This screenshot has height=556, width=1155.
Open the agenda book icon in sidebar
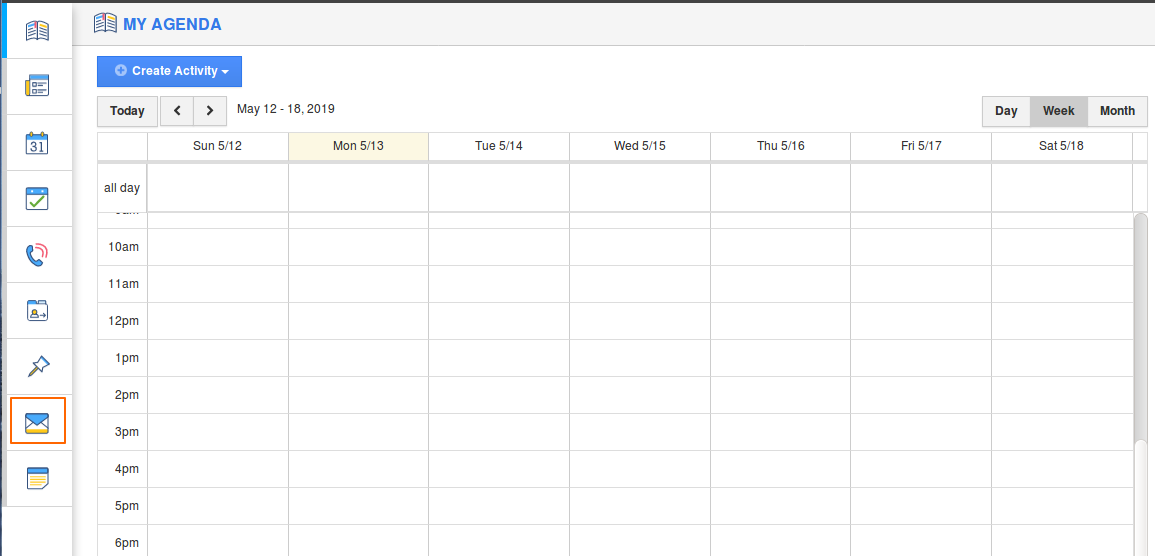coord(37,31)
